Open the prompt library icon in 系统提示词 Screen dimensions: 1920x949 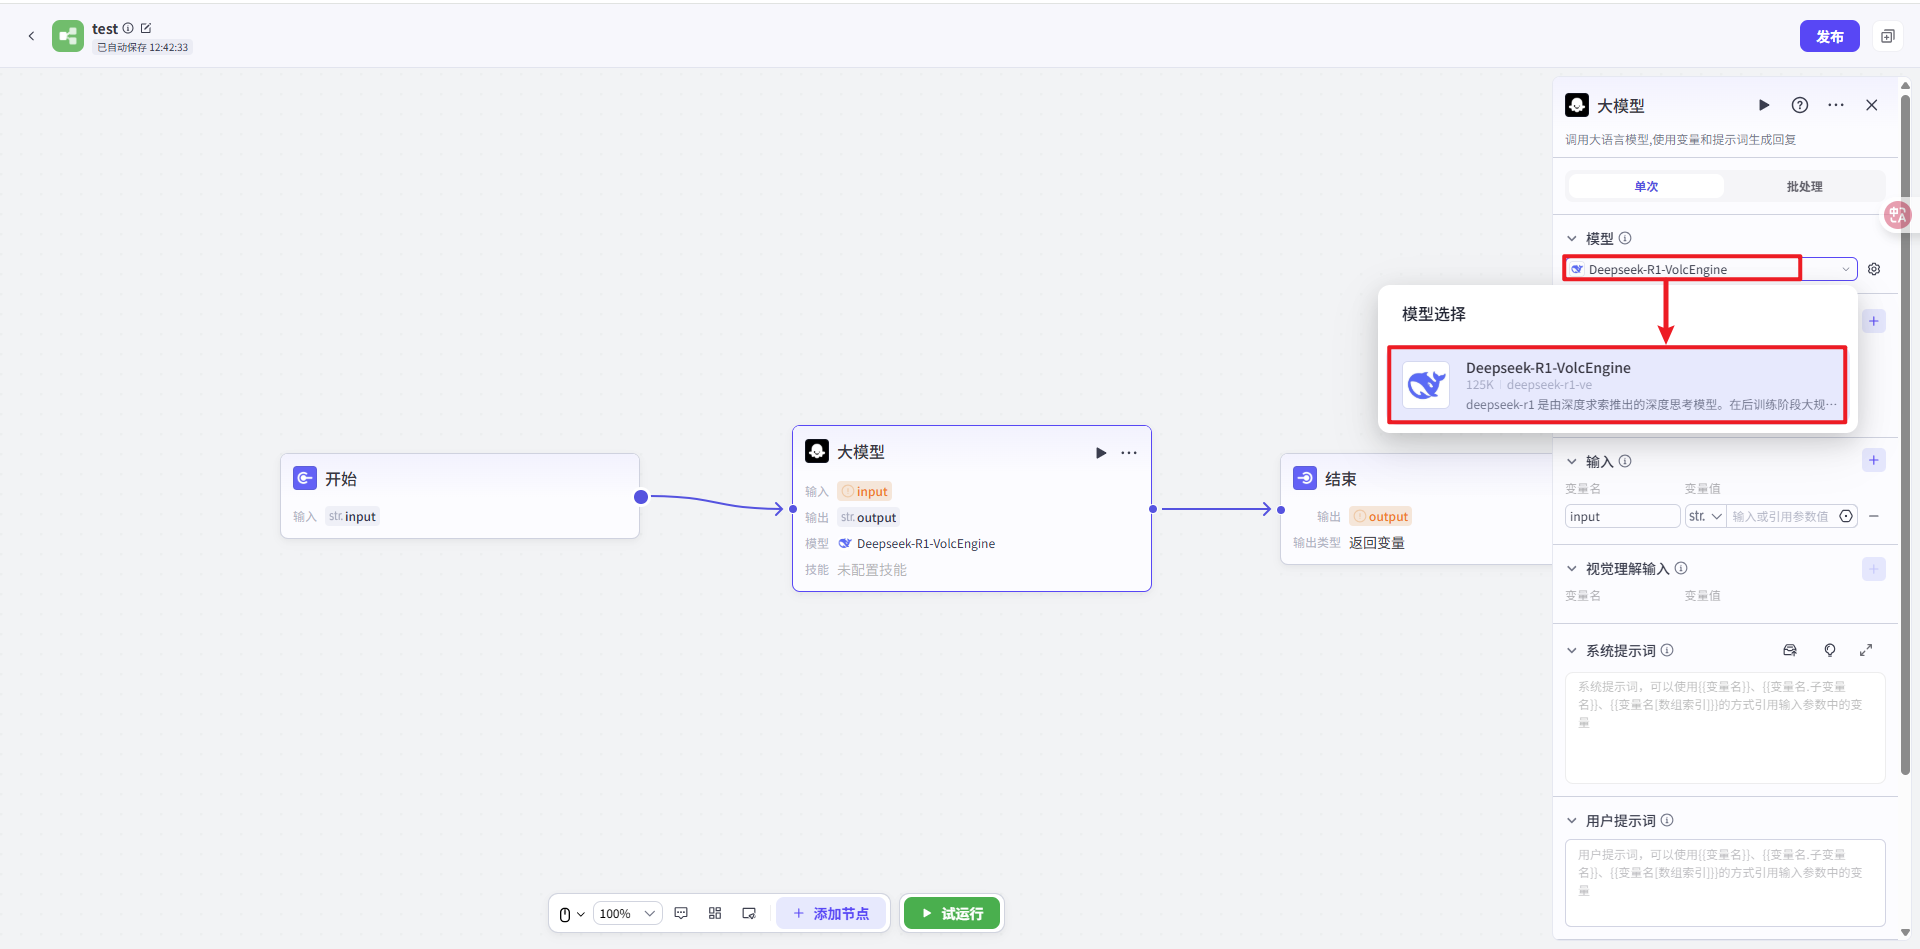pos(1790,650)
